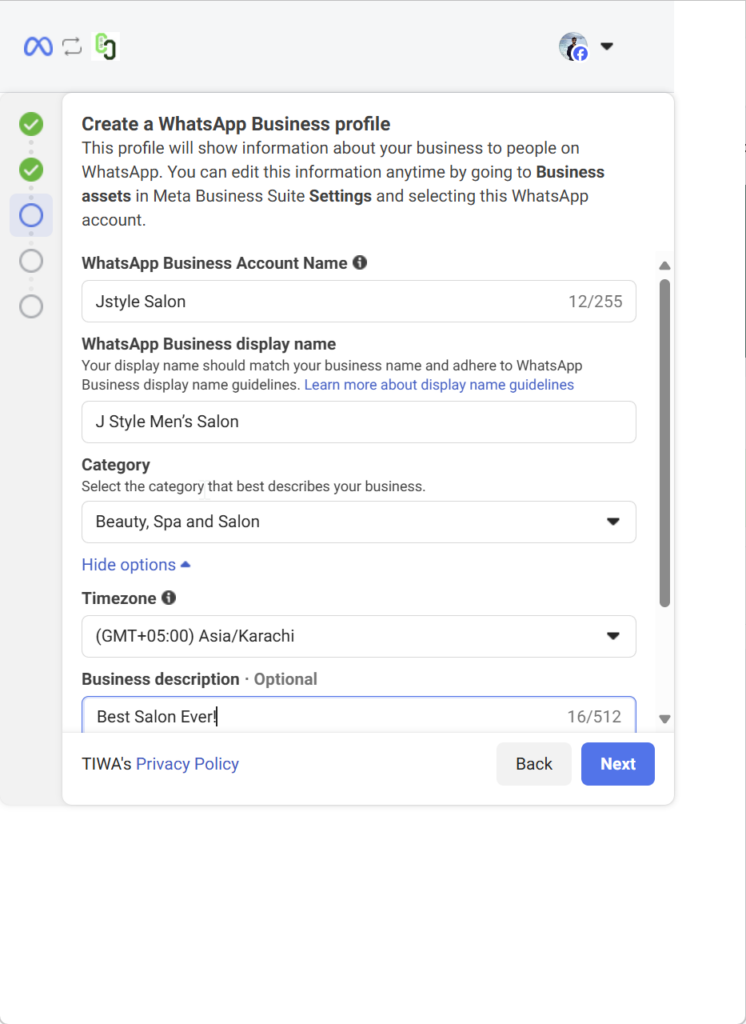Open the profile avatar with Facebook badge
The height and width of the screenshot is (1024, 746).
point(574,46)
